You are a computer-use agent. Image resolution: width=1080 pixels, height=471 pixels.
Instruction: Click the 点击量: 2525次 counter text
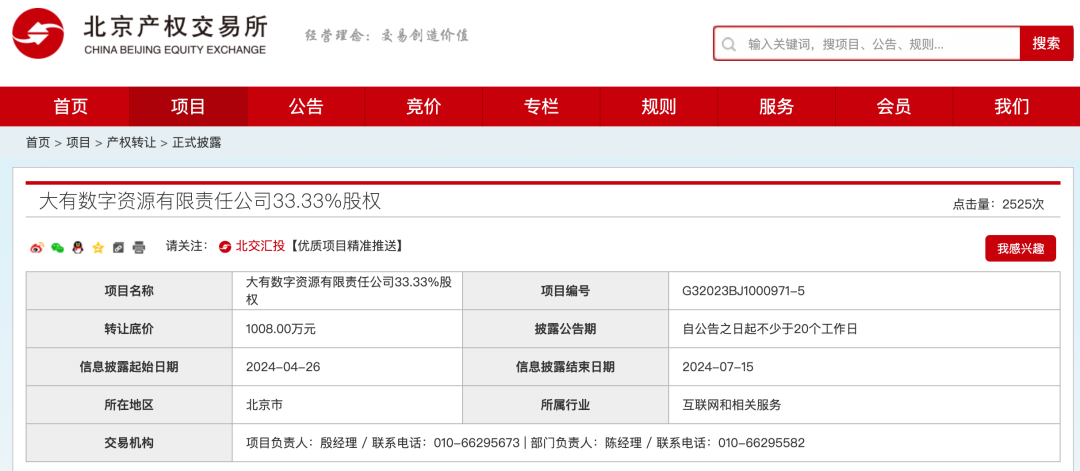(998, 204)
